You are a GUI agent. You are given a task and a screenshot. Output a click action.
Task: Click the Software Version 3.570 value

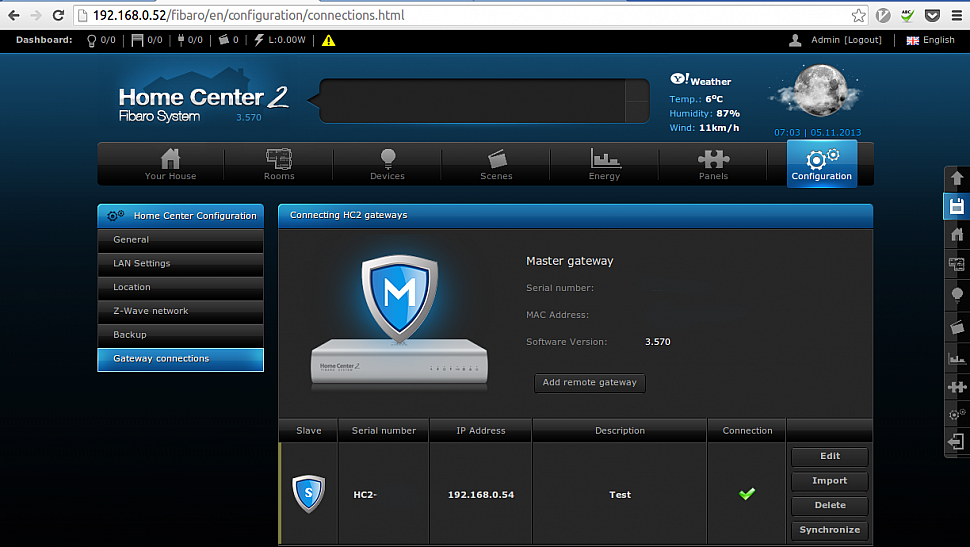pyautogui.click(x=658, y=342)
